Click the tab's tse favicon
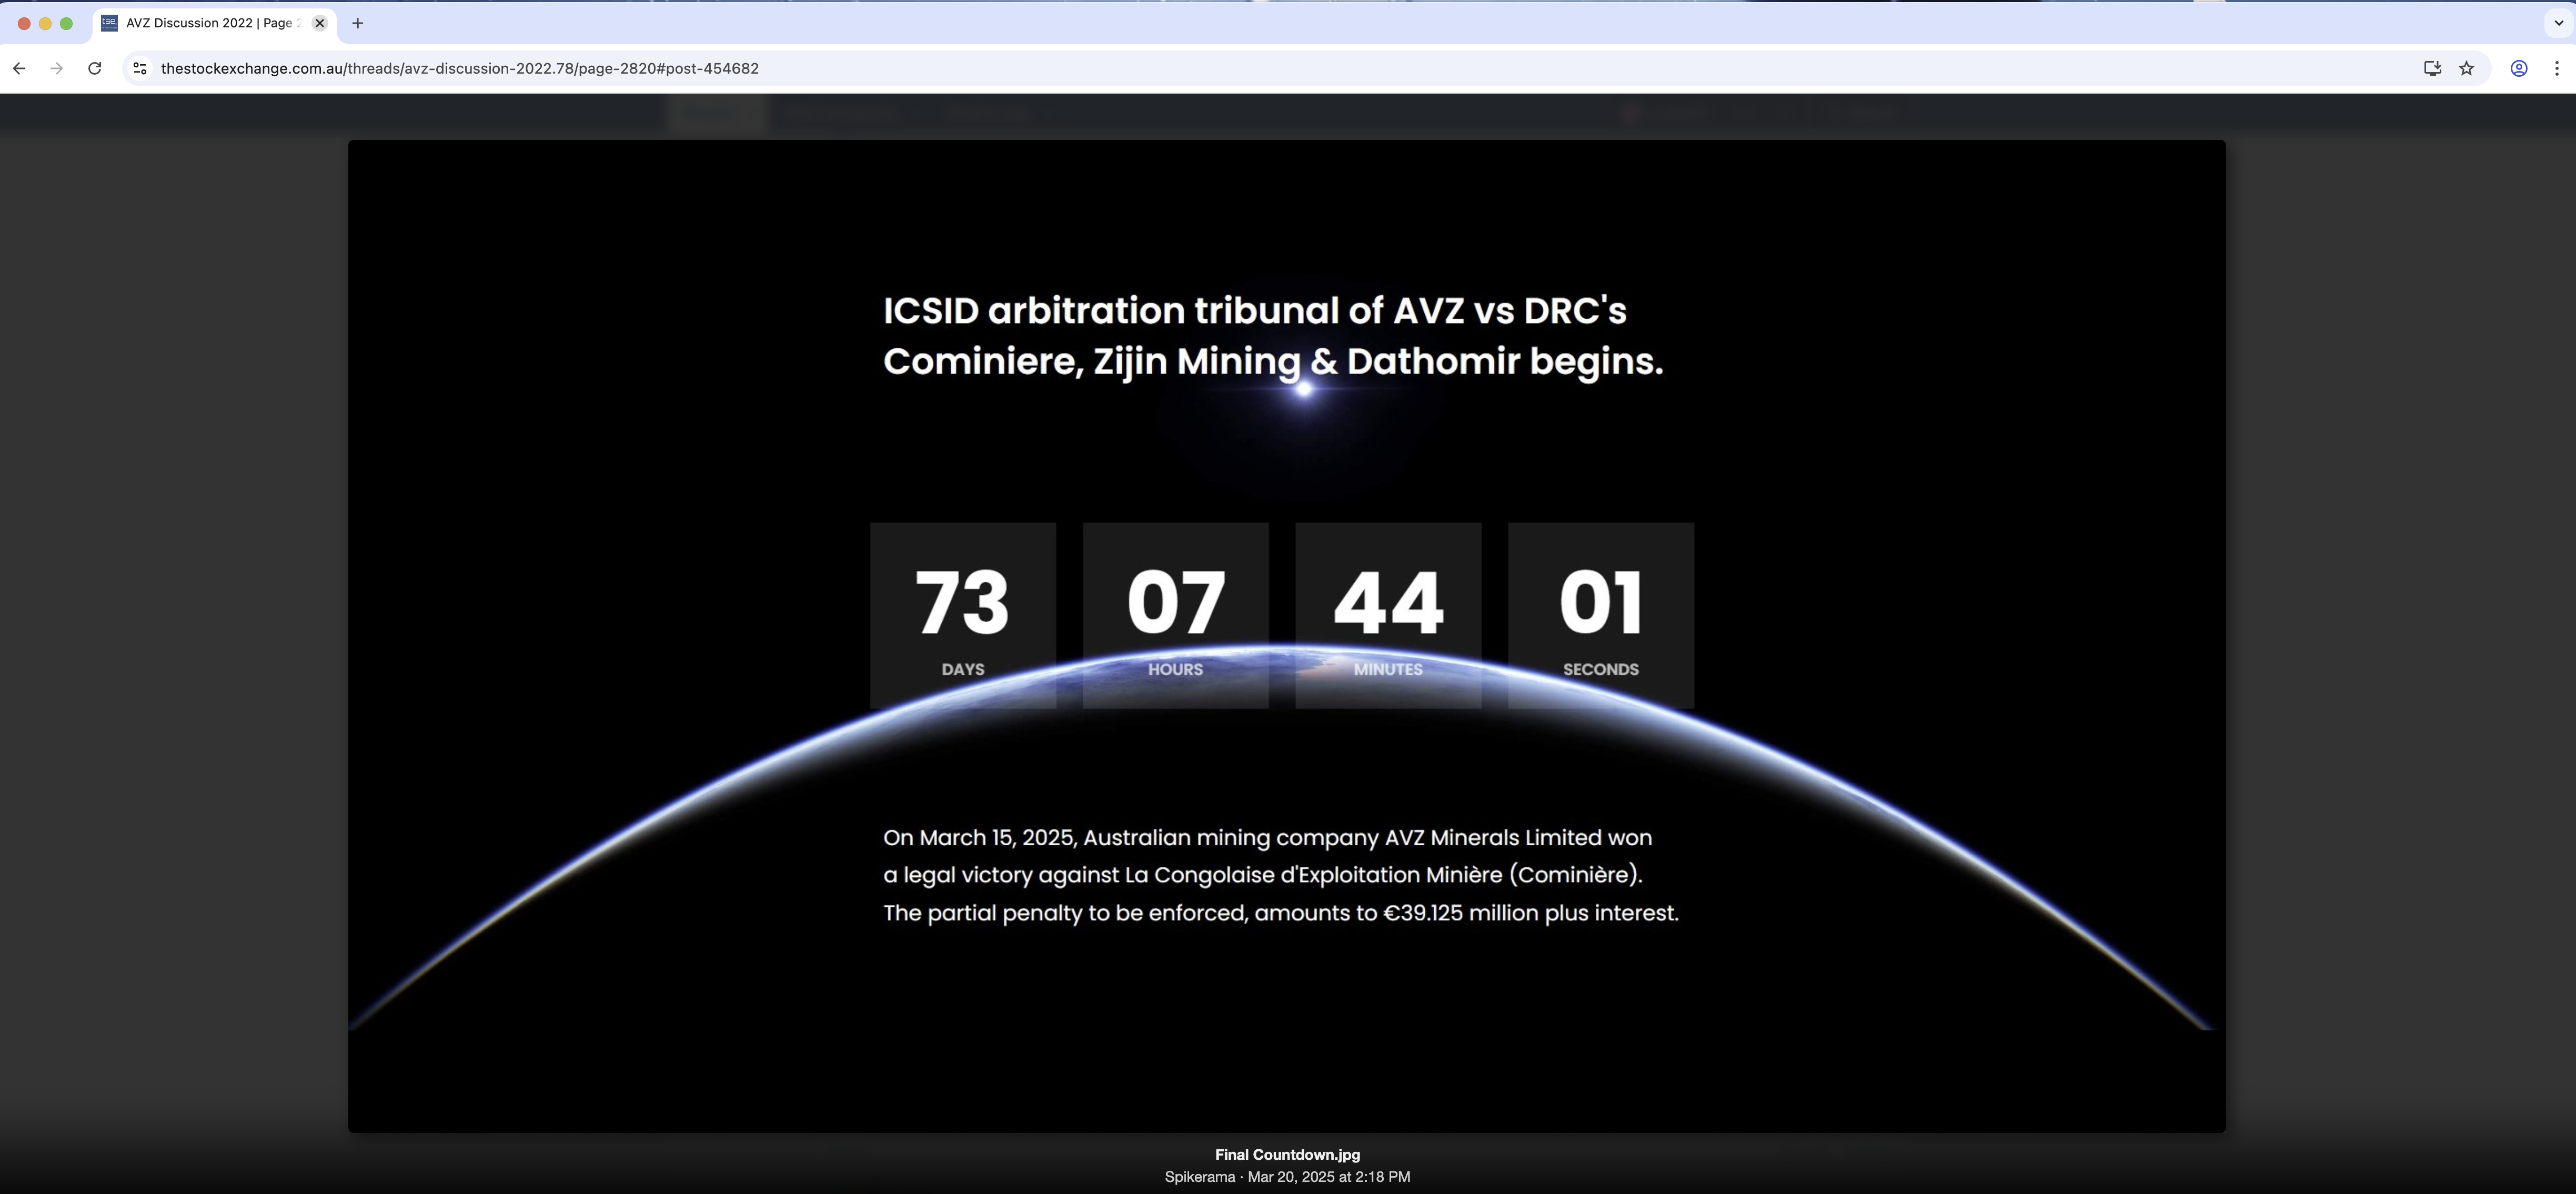The height and width of the screenshot is (1194, 2576). [x=109, y=23]
